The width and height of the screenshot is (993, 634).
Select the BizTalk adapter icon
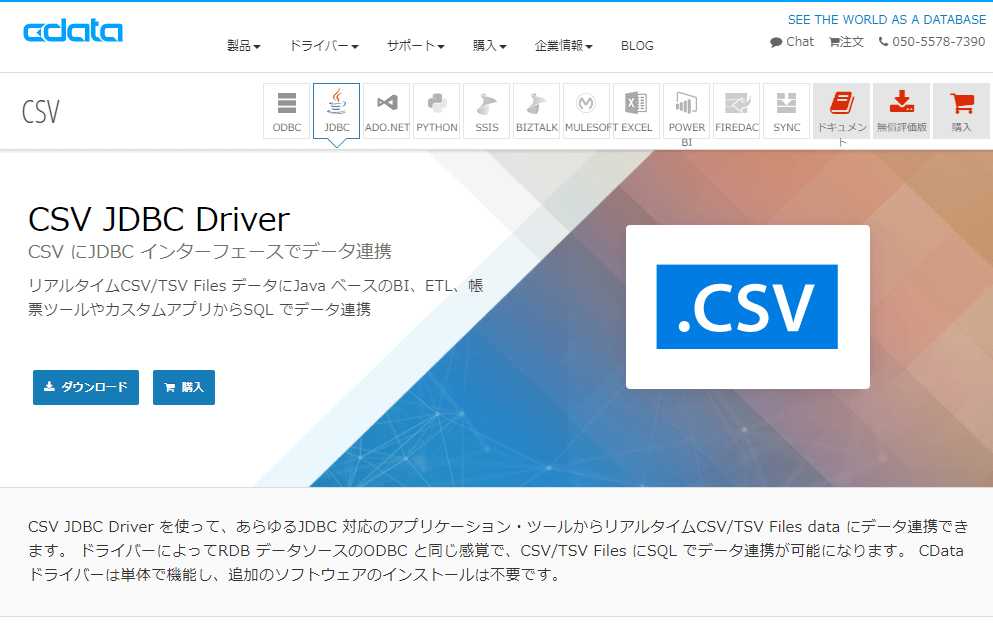coord(536,111)
